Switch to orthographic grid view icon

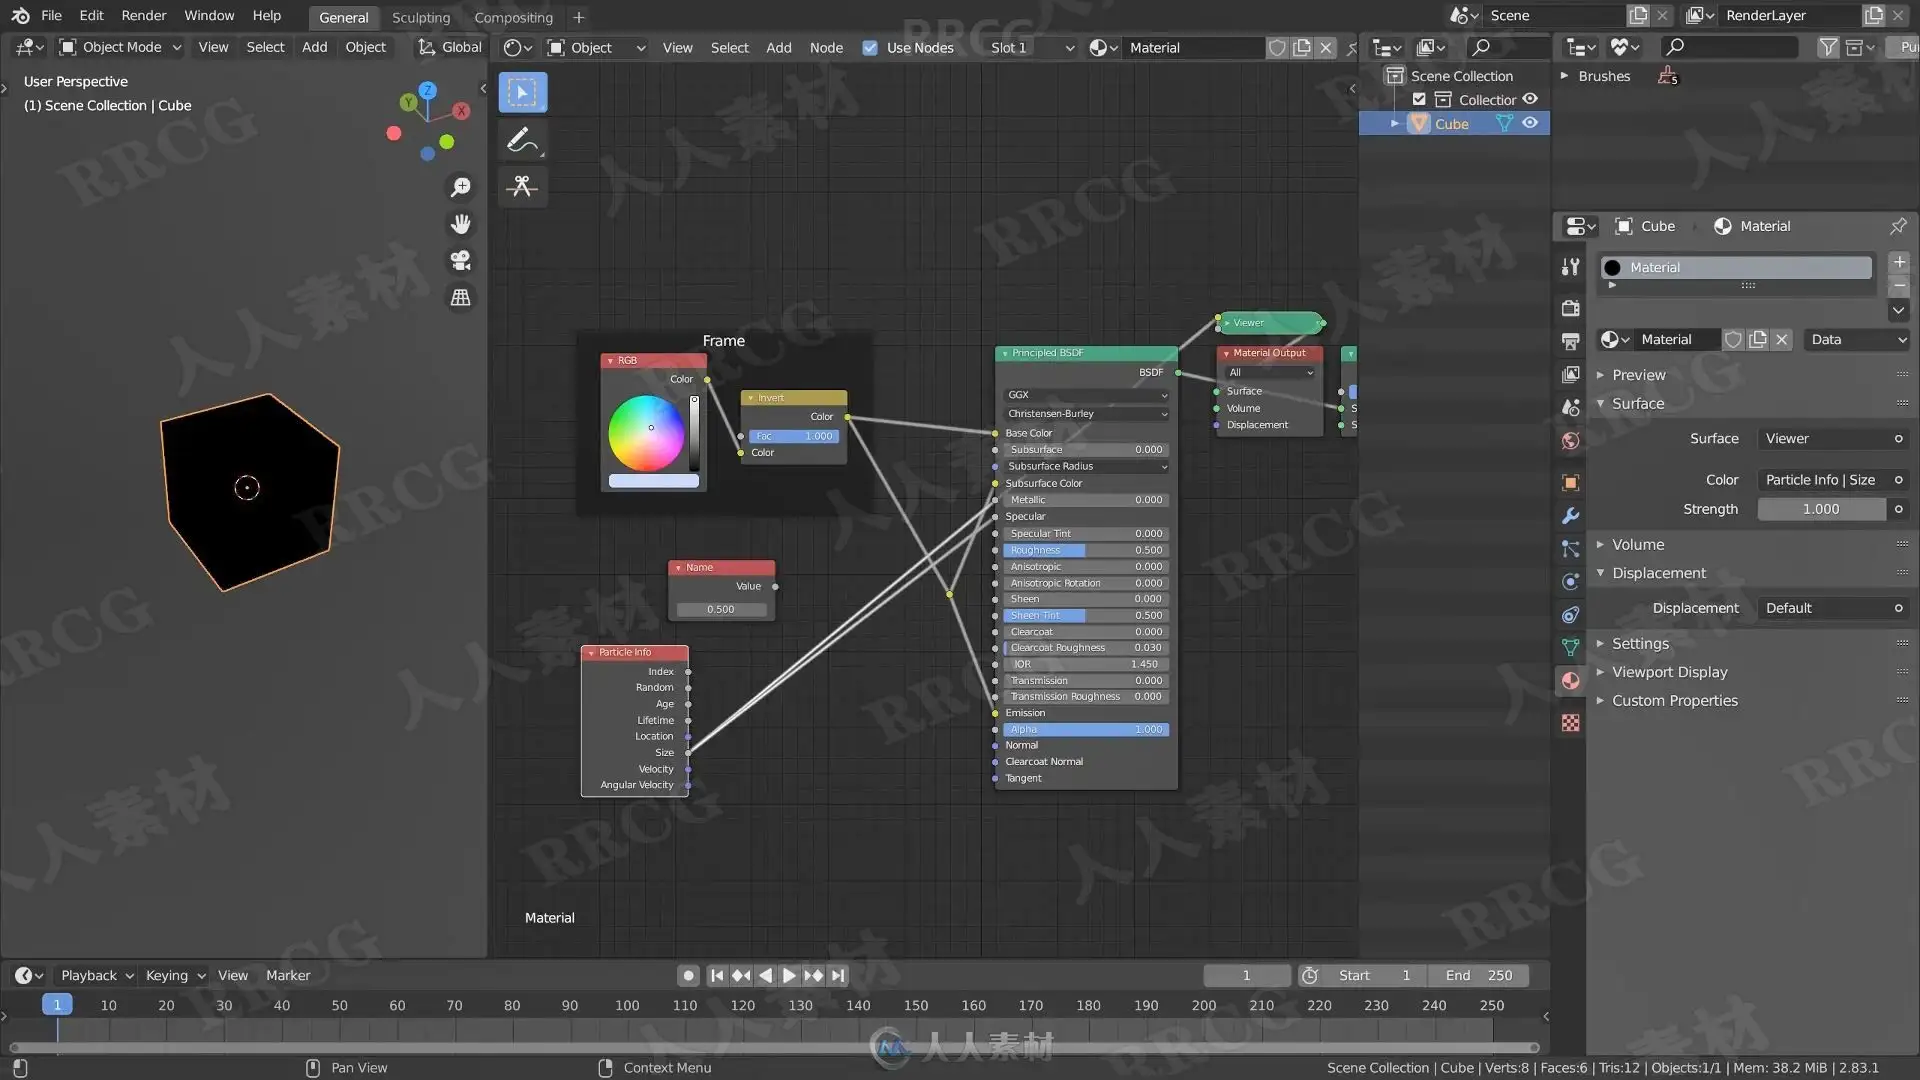point(460,297)
